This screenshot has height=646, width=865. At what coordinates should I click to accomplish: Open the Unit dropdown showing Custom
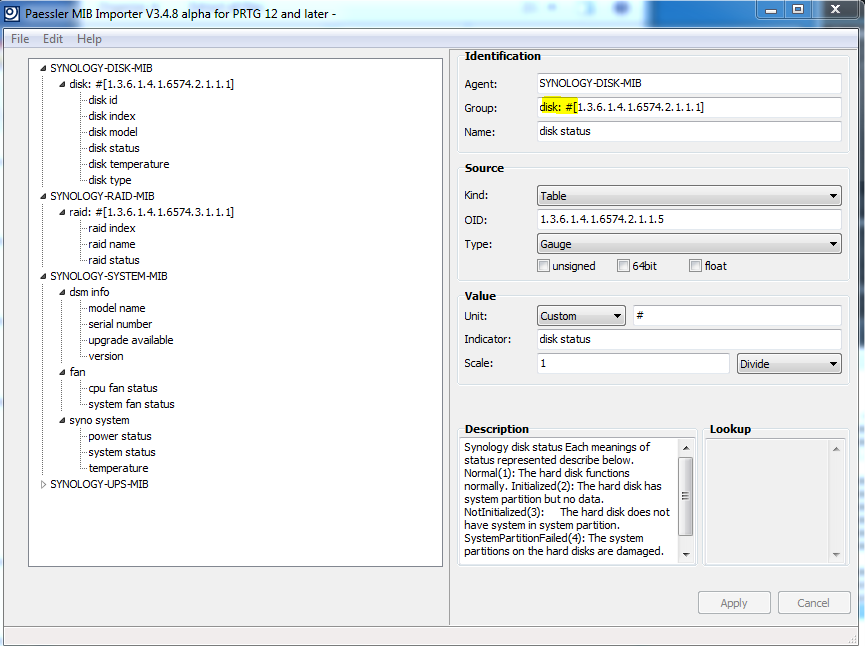pos(581,316)
